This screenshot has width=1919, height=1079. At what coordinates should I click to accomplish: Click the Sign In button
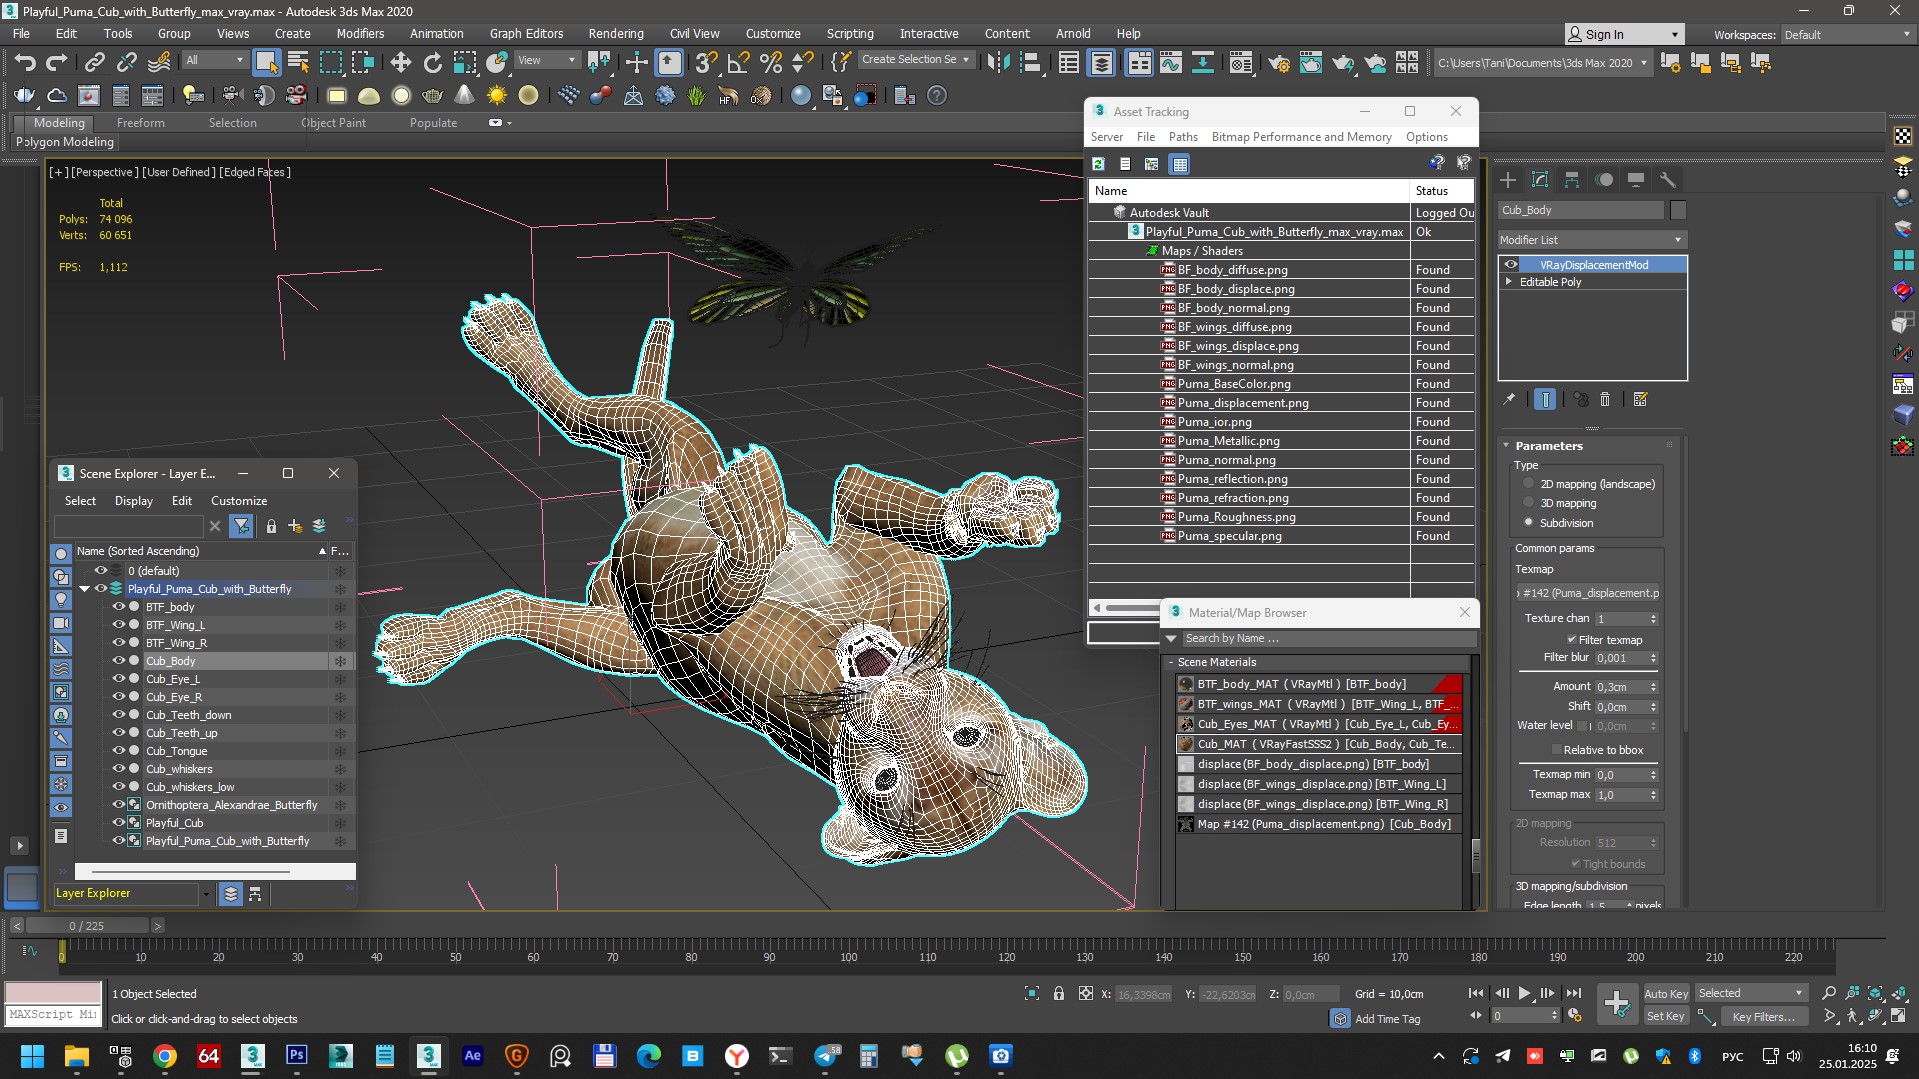[x=1624, y=34]
